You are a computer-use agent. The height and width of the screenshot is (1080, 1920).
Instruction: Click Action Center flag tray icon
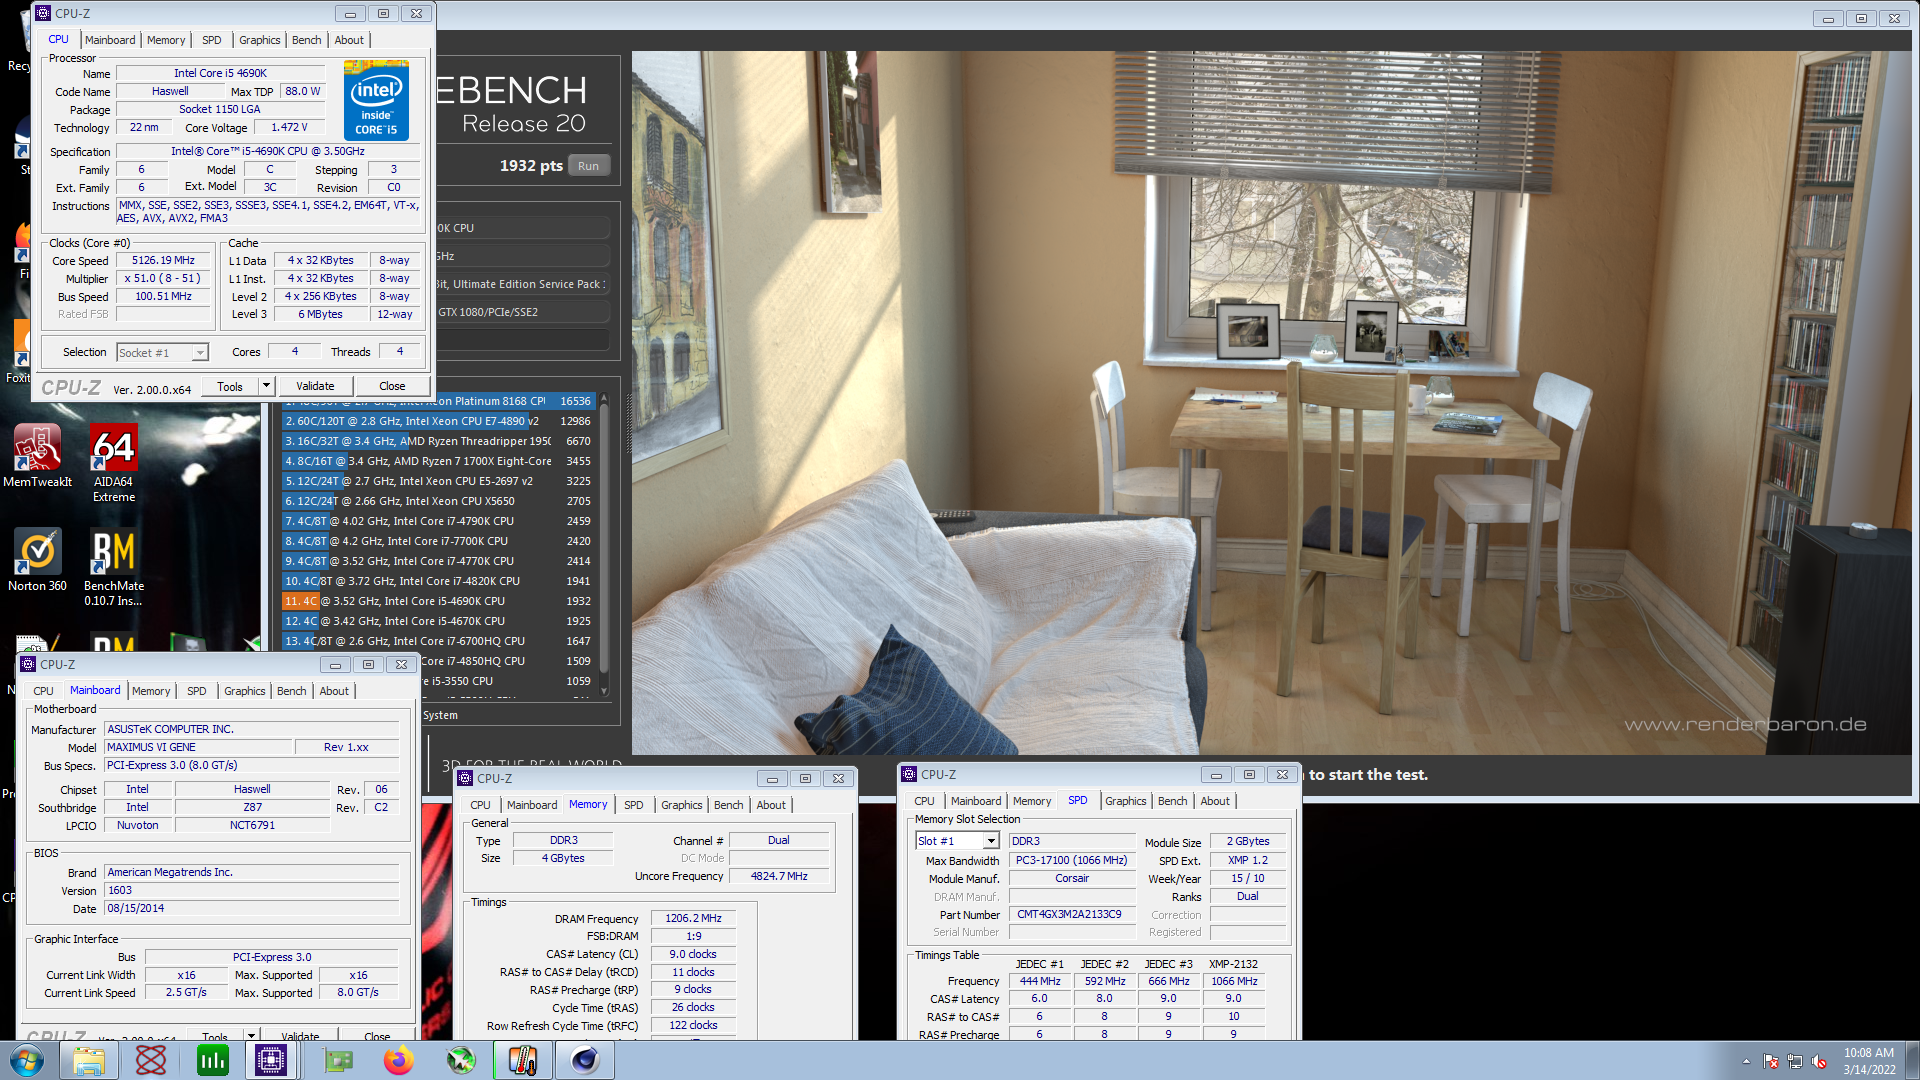click(x=1771, y=1061)
